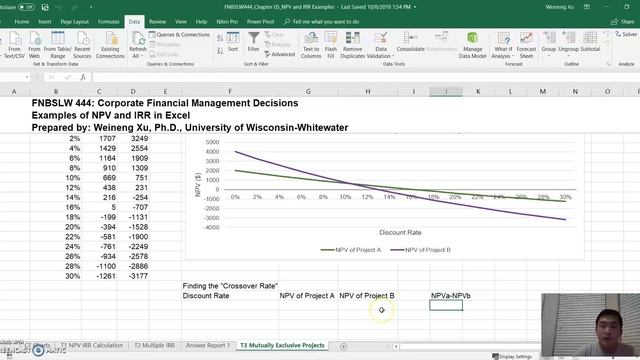Switch to Answer Report 1 sheet
This screenshot has height=360, width=640.
coord(208,345)
